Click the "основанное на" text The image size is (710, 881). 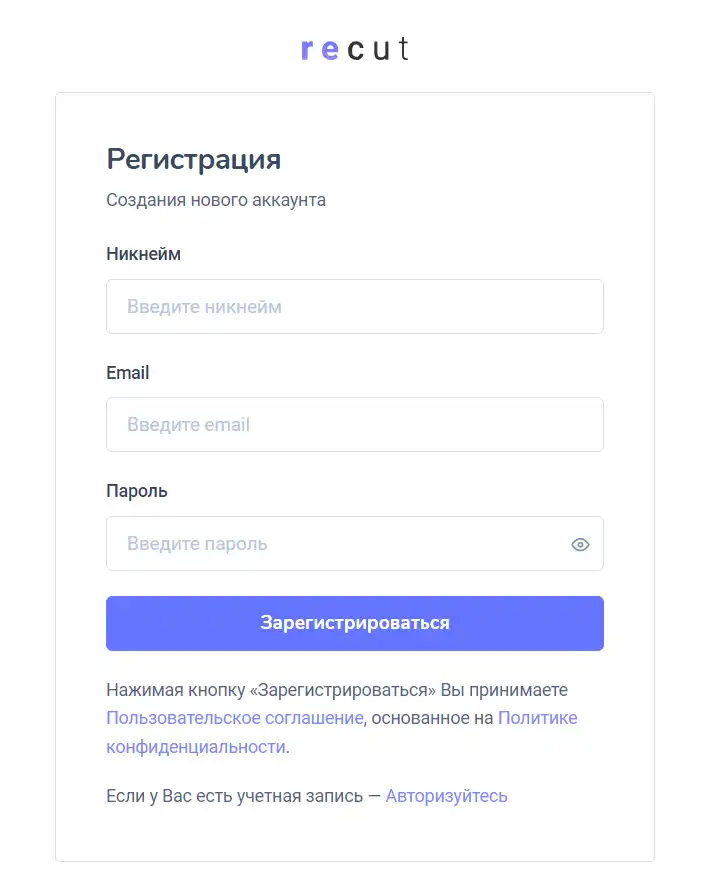click(433, 718)
